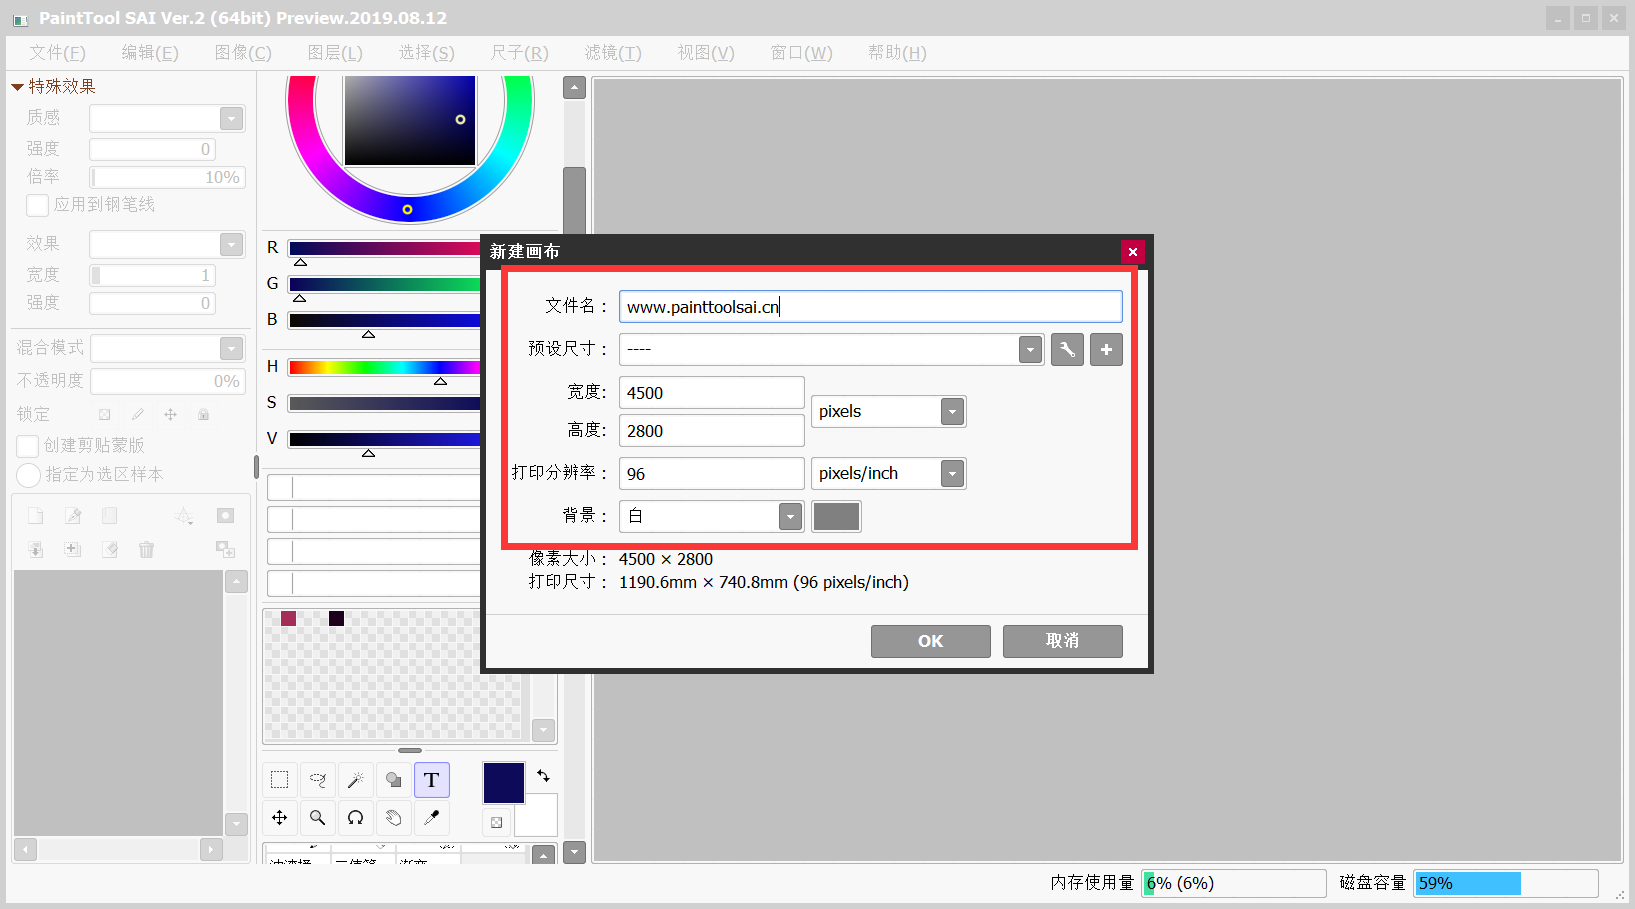The width and height of the screenshot is (1635, 909).
Task: Click the 宽度 width field
Action: (x=712, y=393)
